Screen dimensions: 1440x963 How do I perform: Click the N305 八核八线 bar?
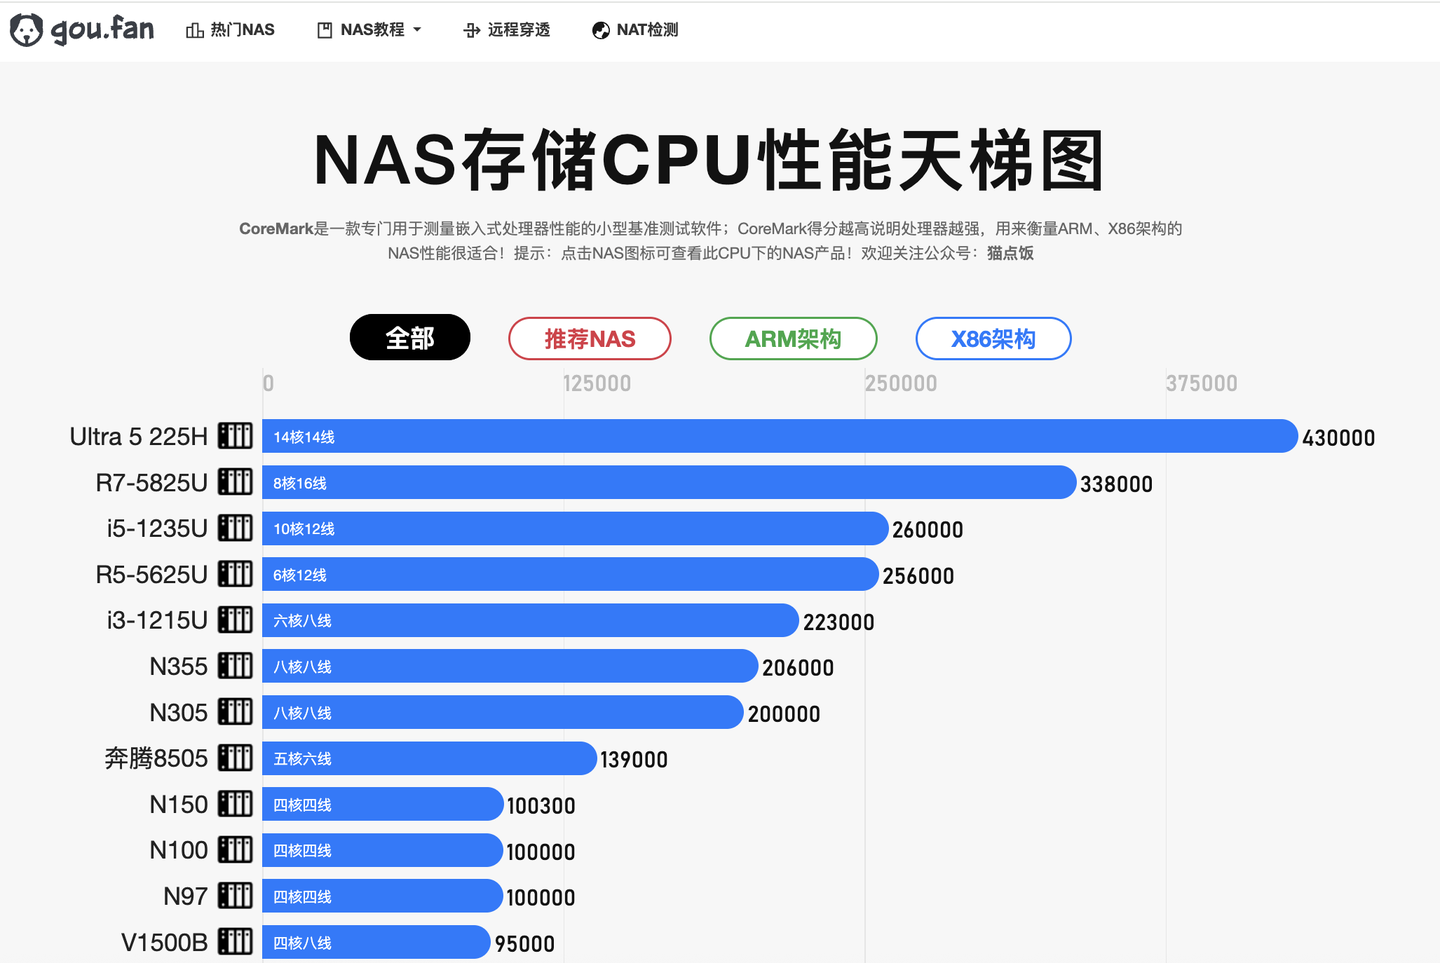(503, 712)
